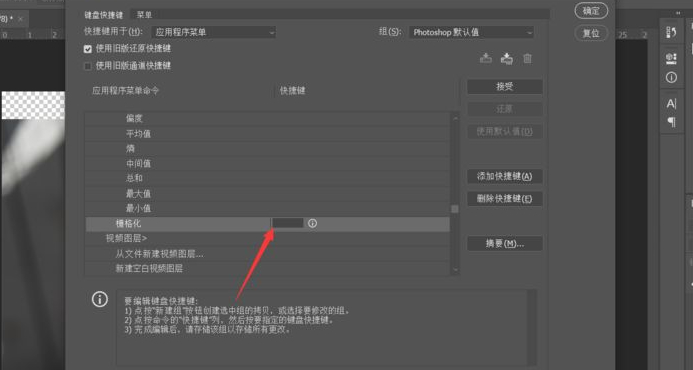Screen dimensions: 693x370
Task: Click the 接受 button
Action: point(505,87)
